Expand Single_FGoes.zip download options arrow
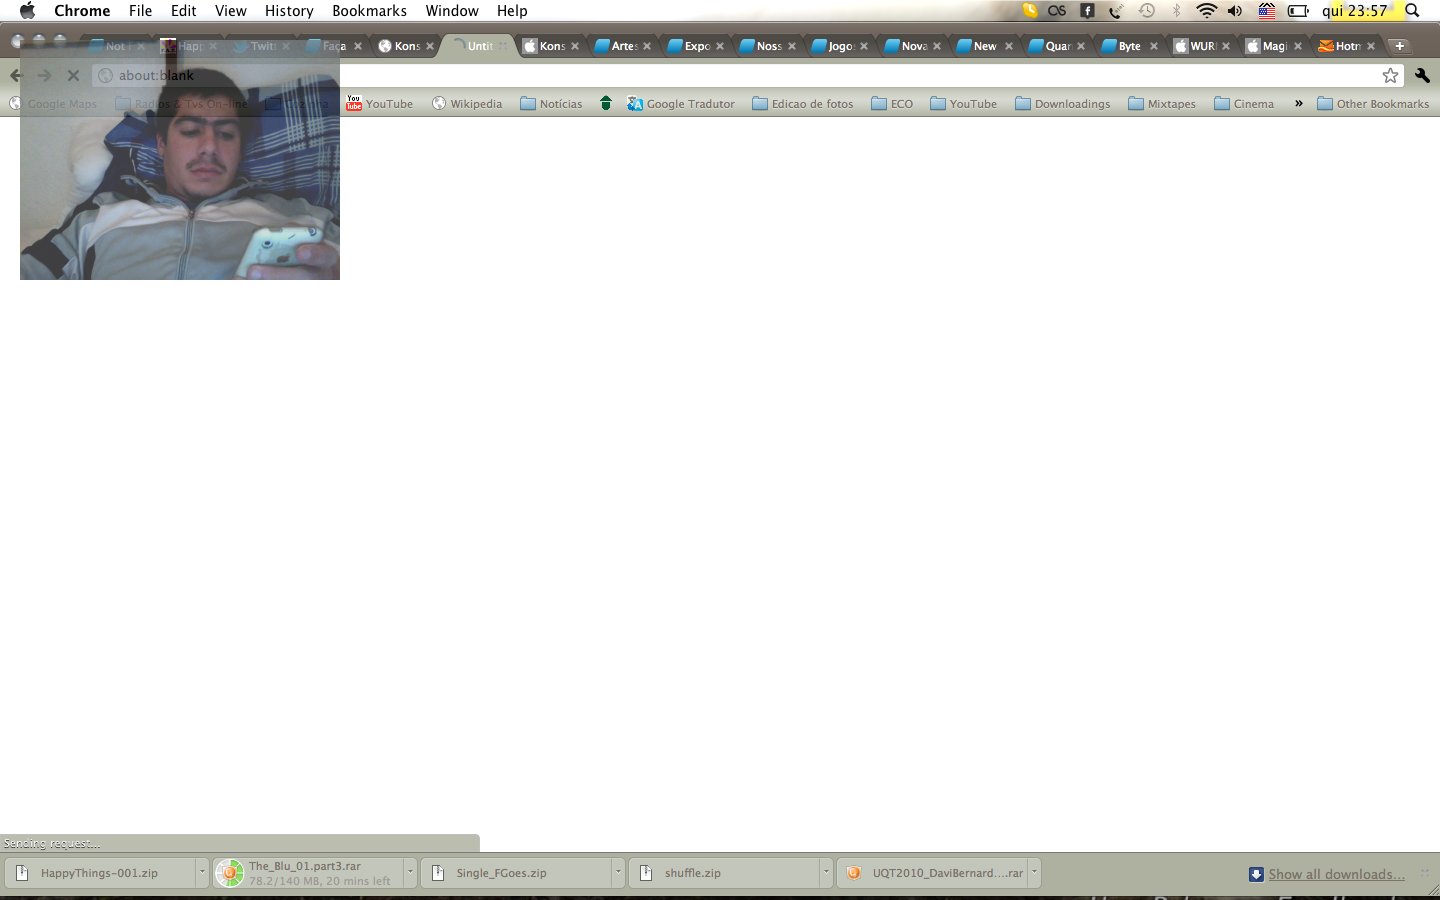This screenshot has width=1440, height=900. [x=618, y=872]
